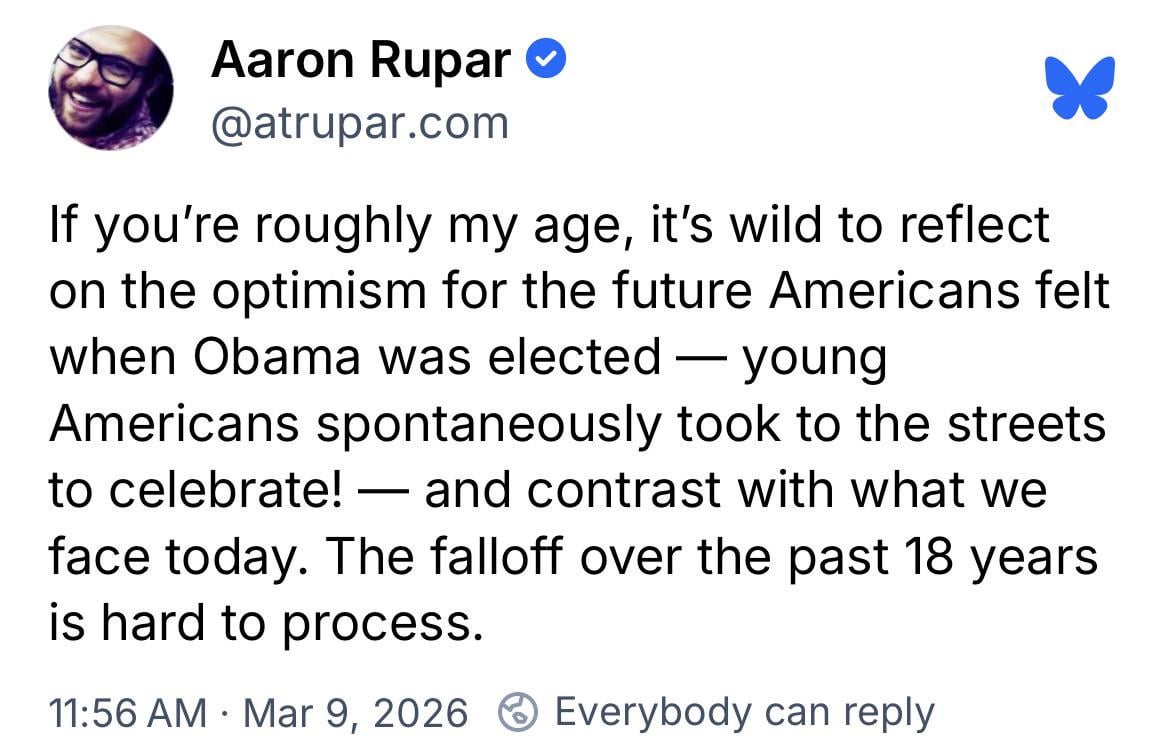
Task: Open the @atrupar.com handle link
Action: point(360,123)
